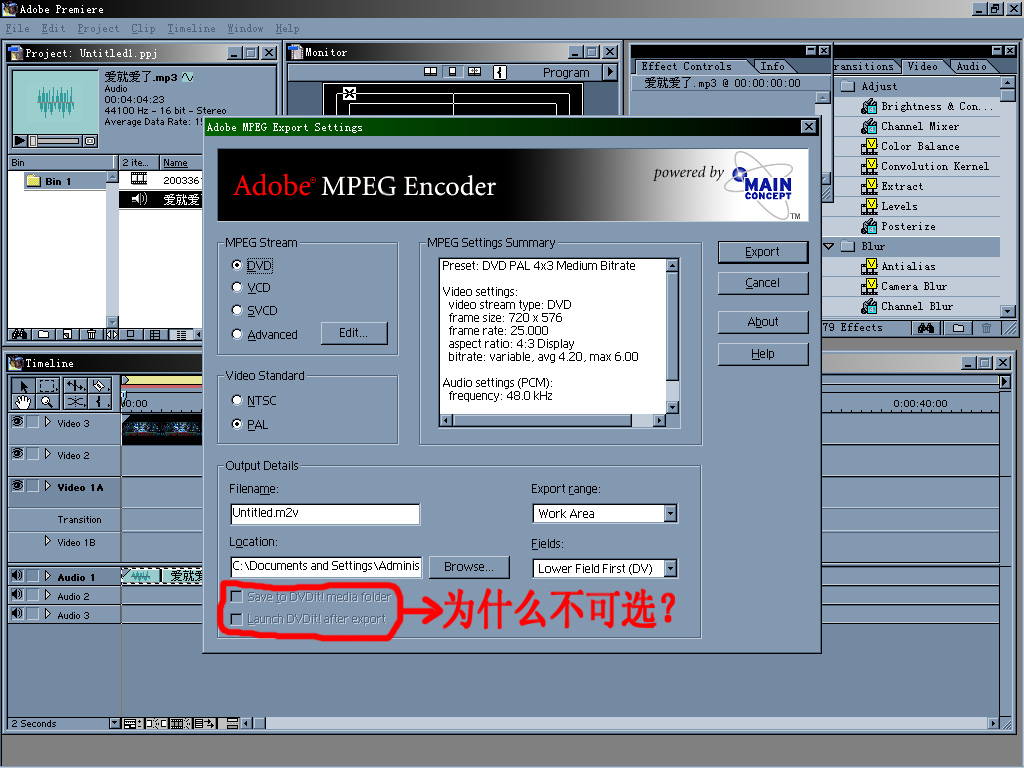This screenshot has width=1024, height=768.
Task: Click Edit next to Advanced option
Action: pos(354,333)
